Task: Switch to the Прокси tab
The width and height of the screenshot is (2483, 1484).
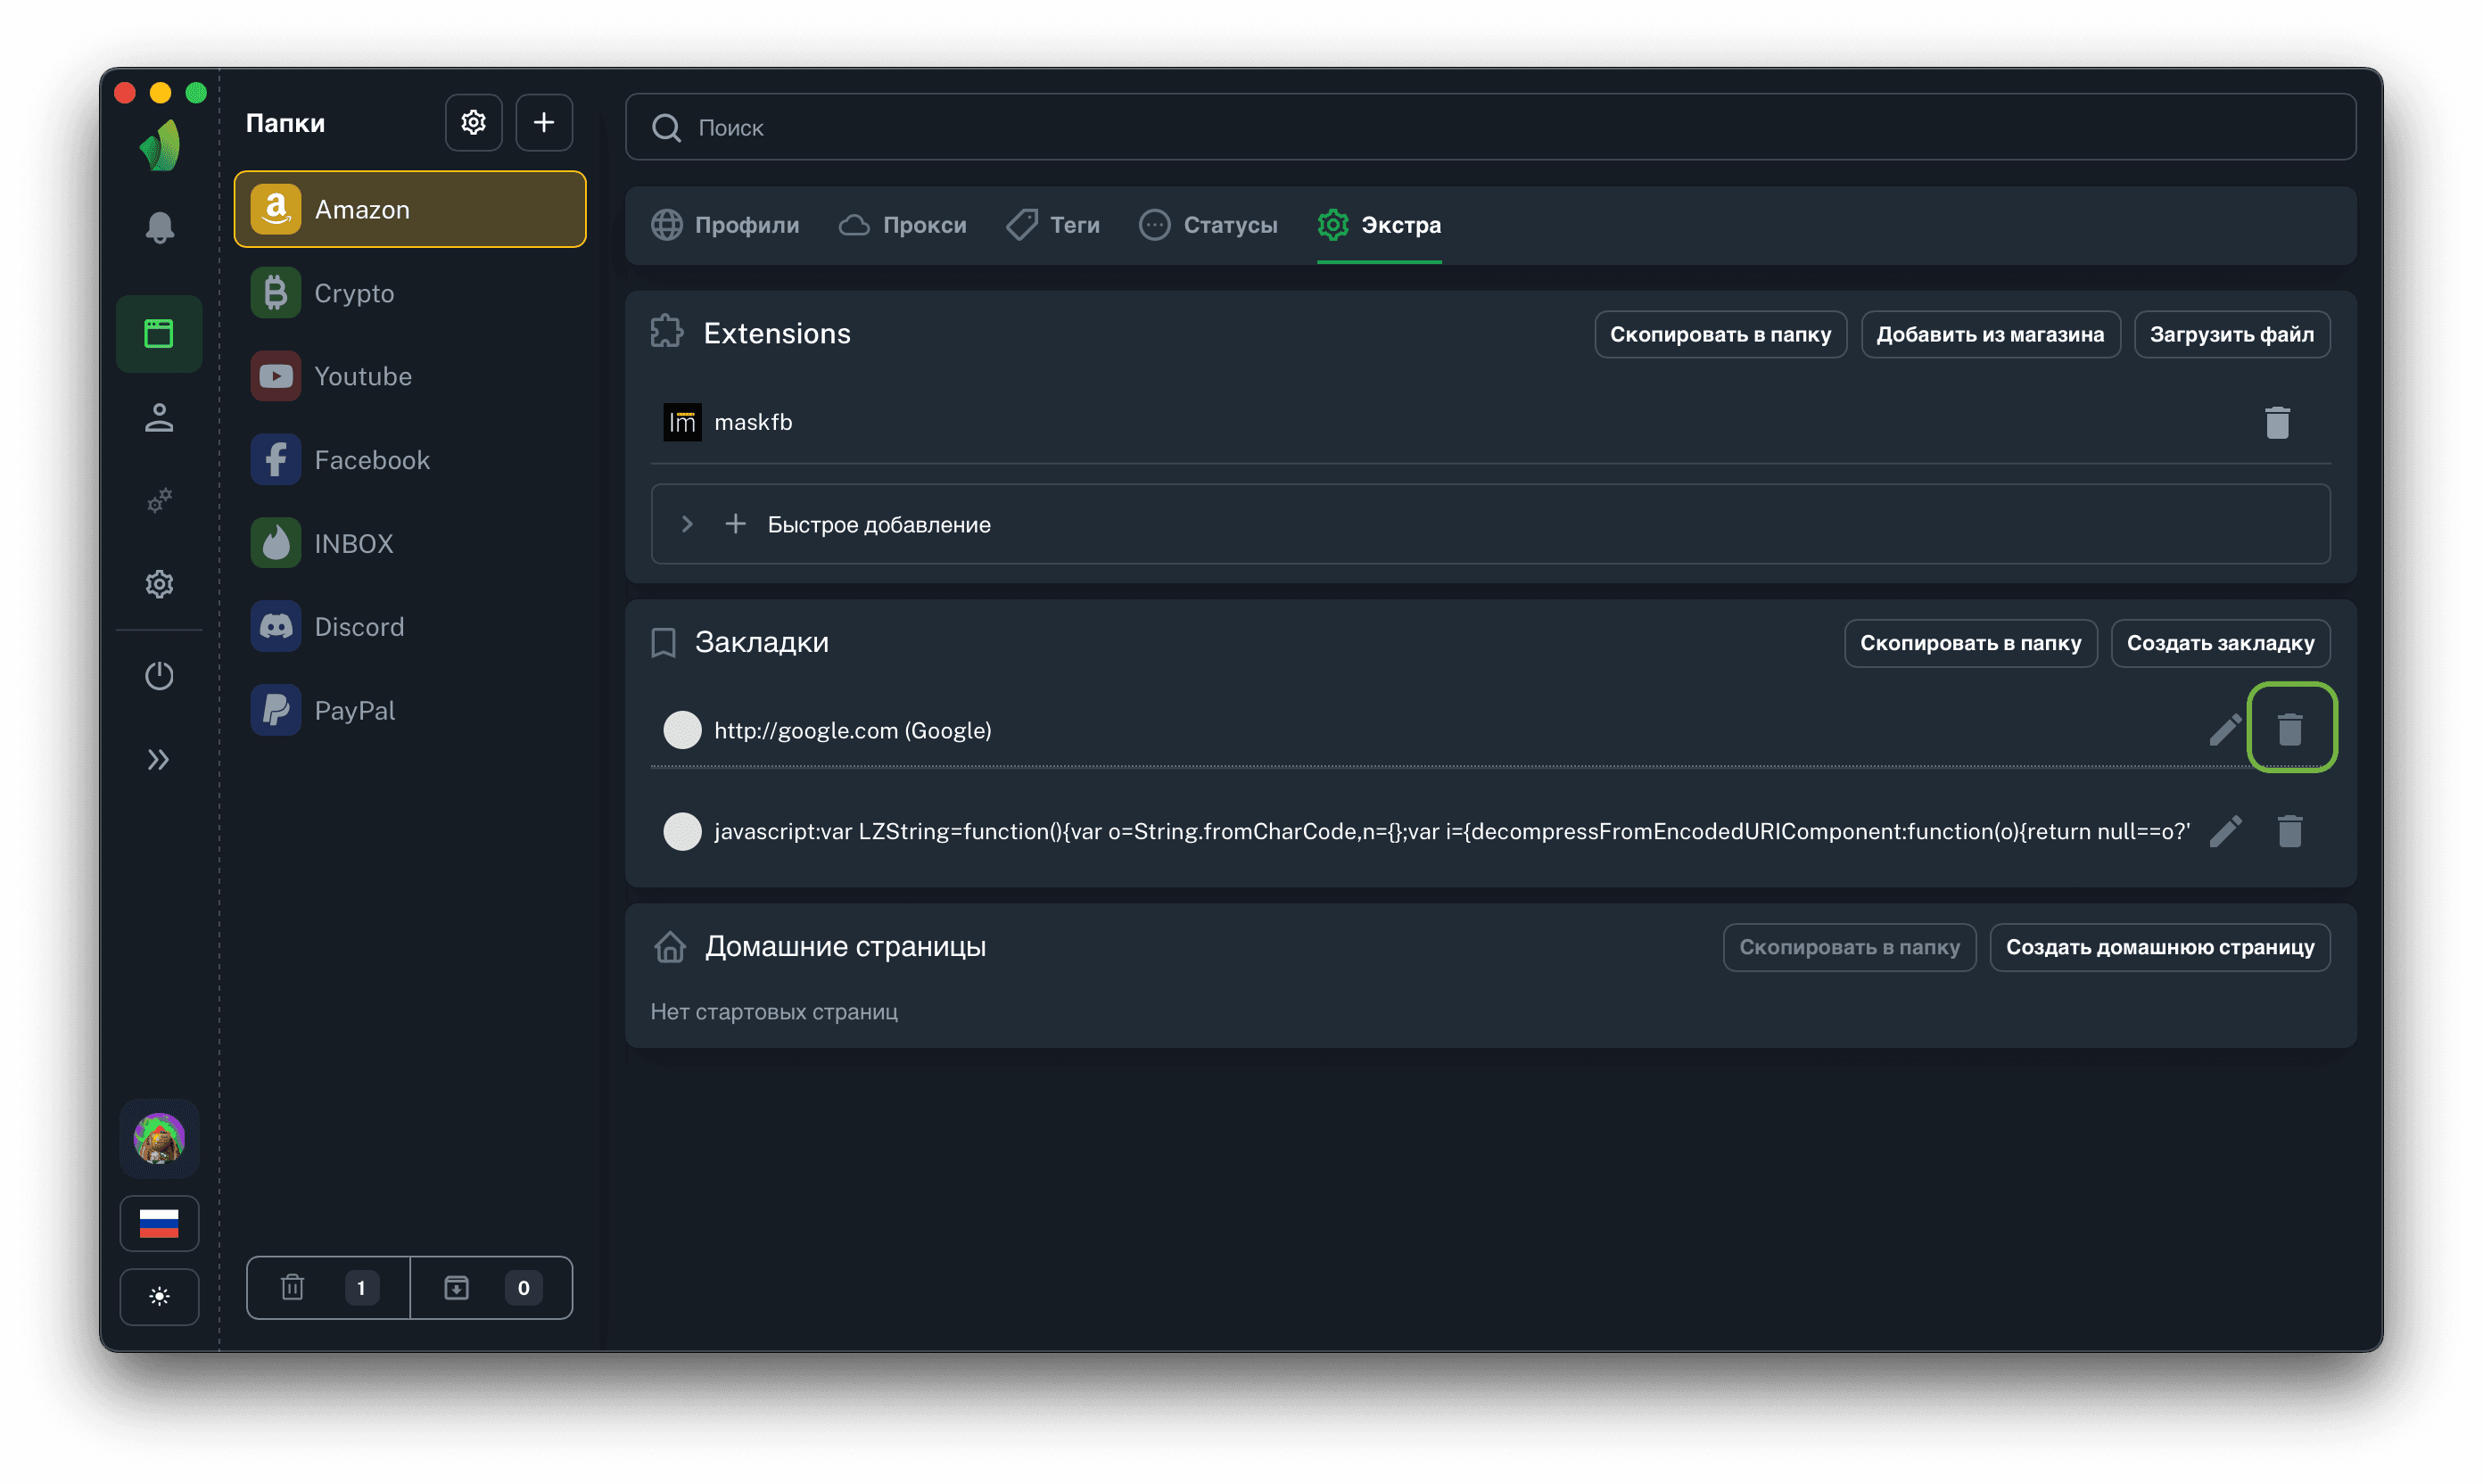Action: point(903,225)
